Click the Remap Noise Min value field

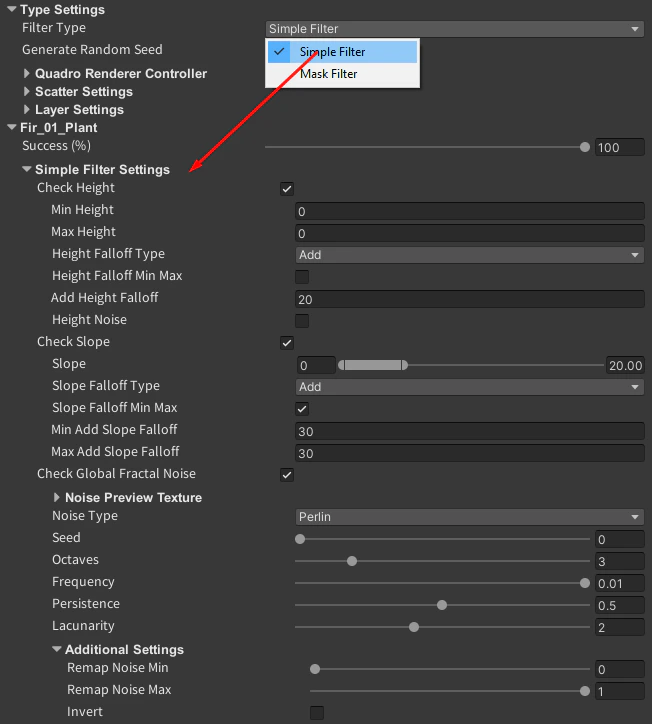[619, 669]
